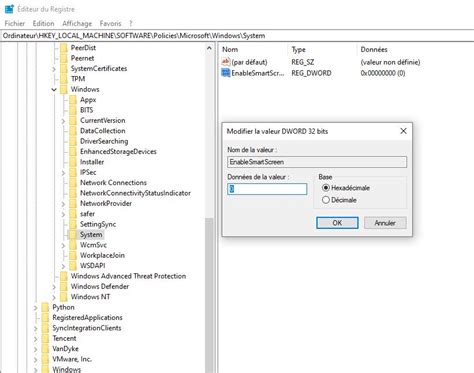
Task: Select the TPM folder icon
Action: click(x=64, y=79)
